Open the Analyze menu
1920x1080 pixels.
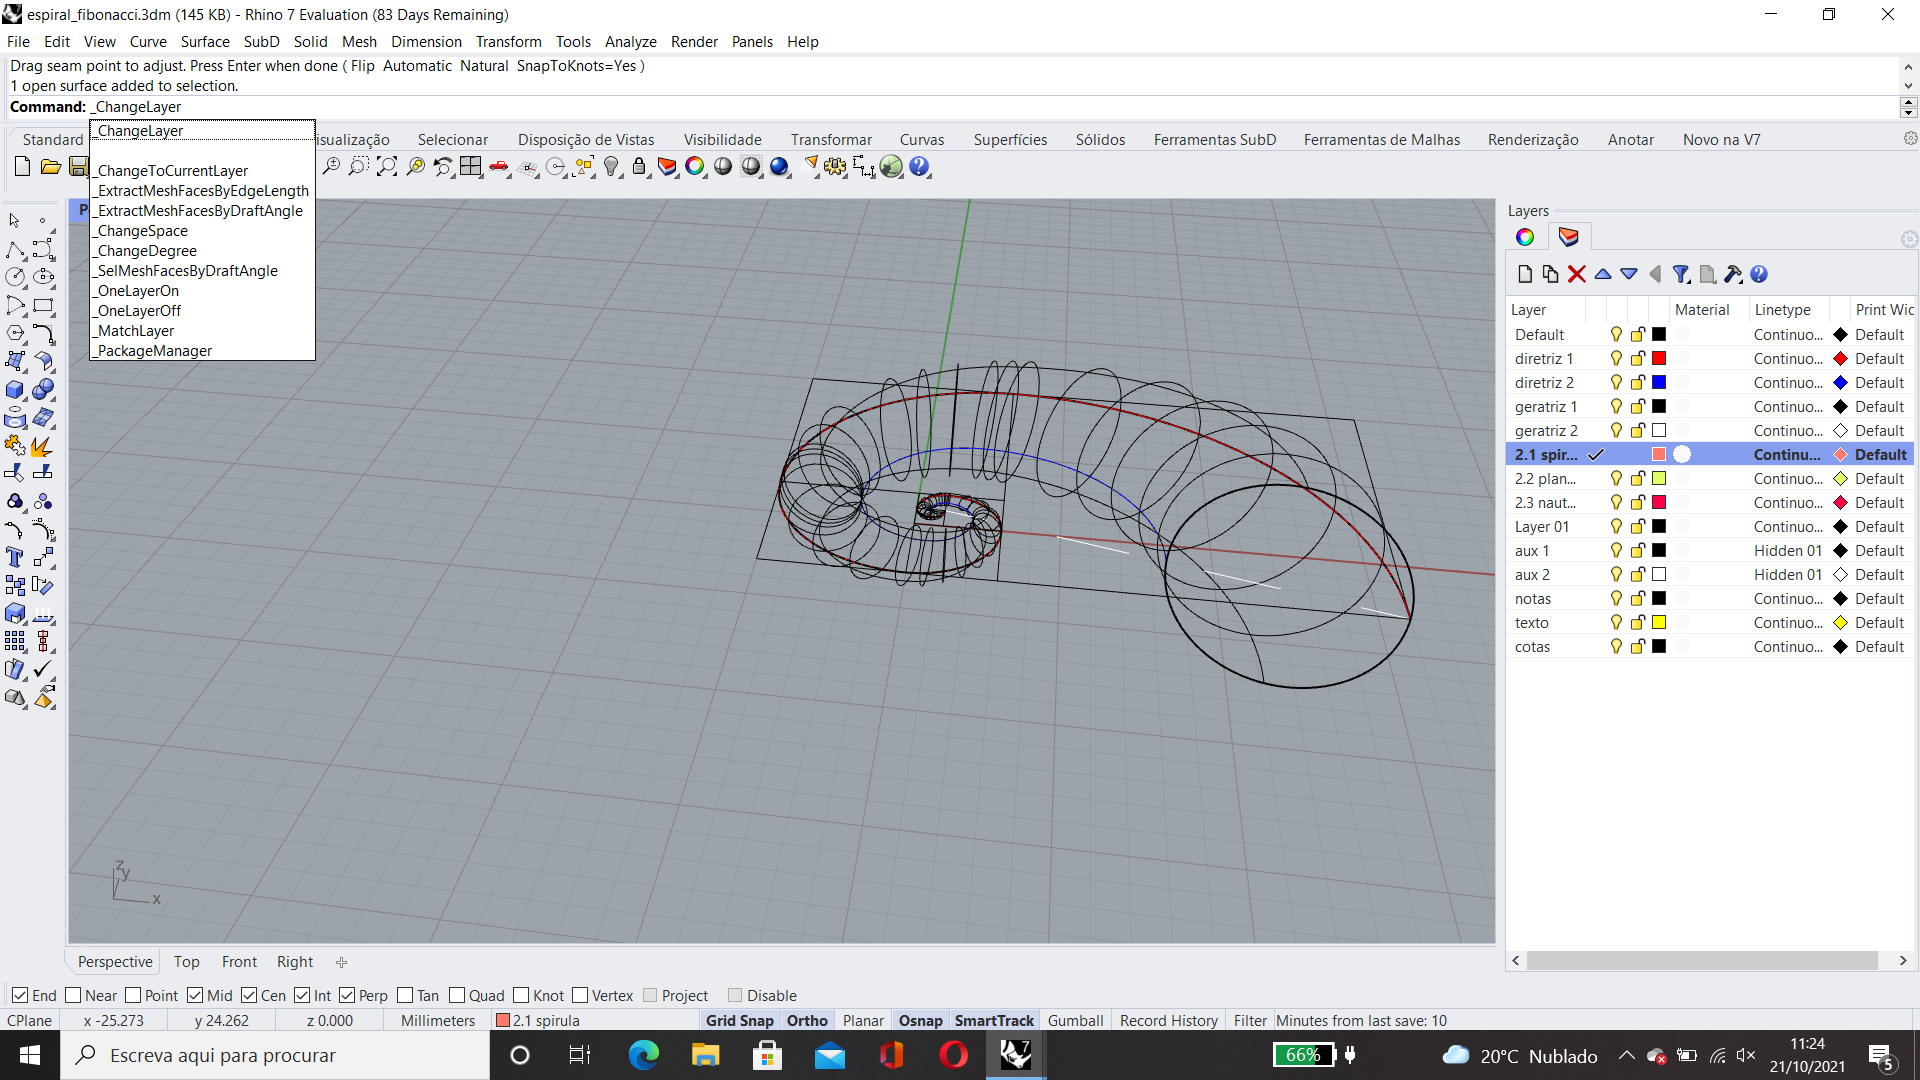[x=630, y=41]
